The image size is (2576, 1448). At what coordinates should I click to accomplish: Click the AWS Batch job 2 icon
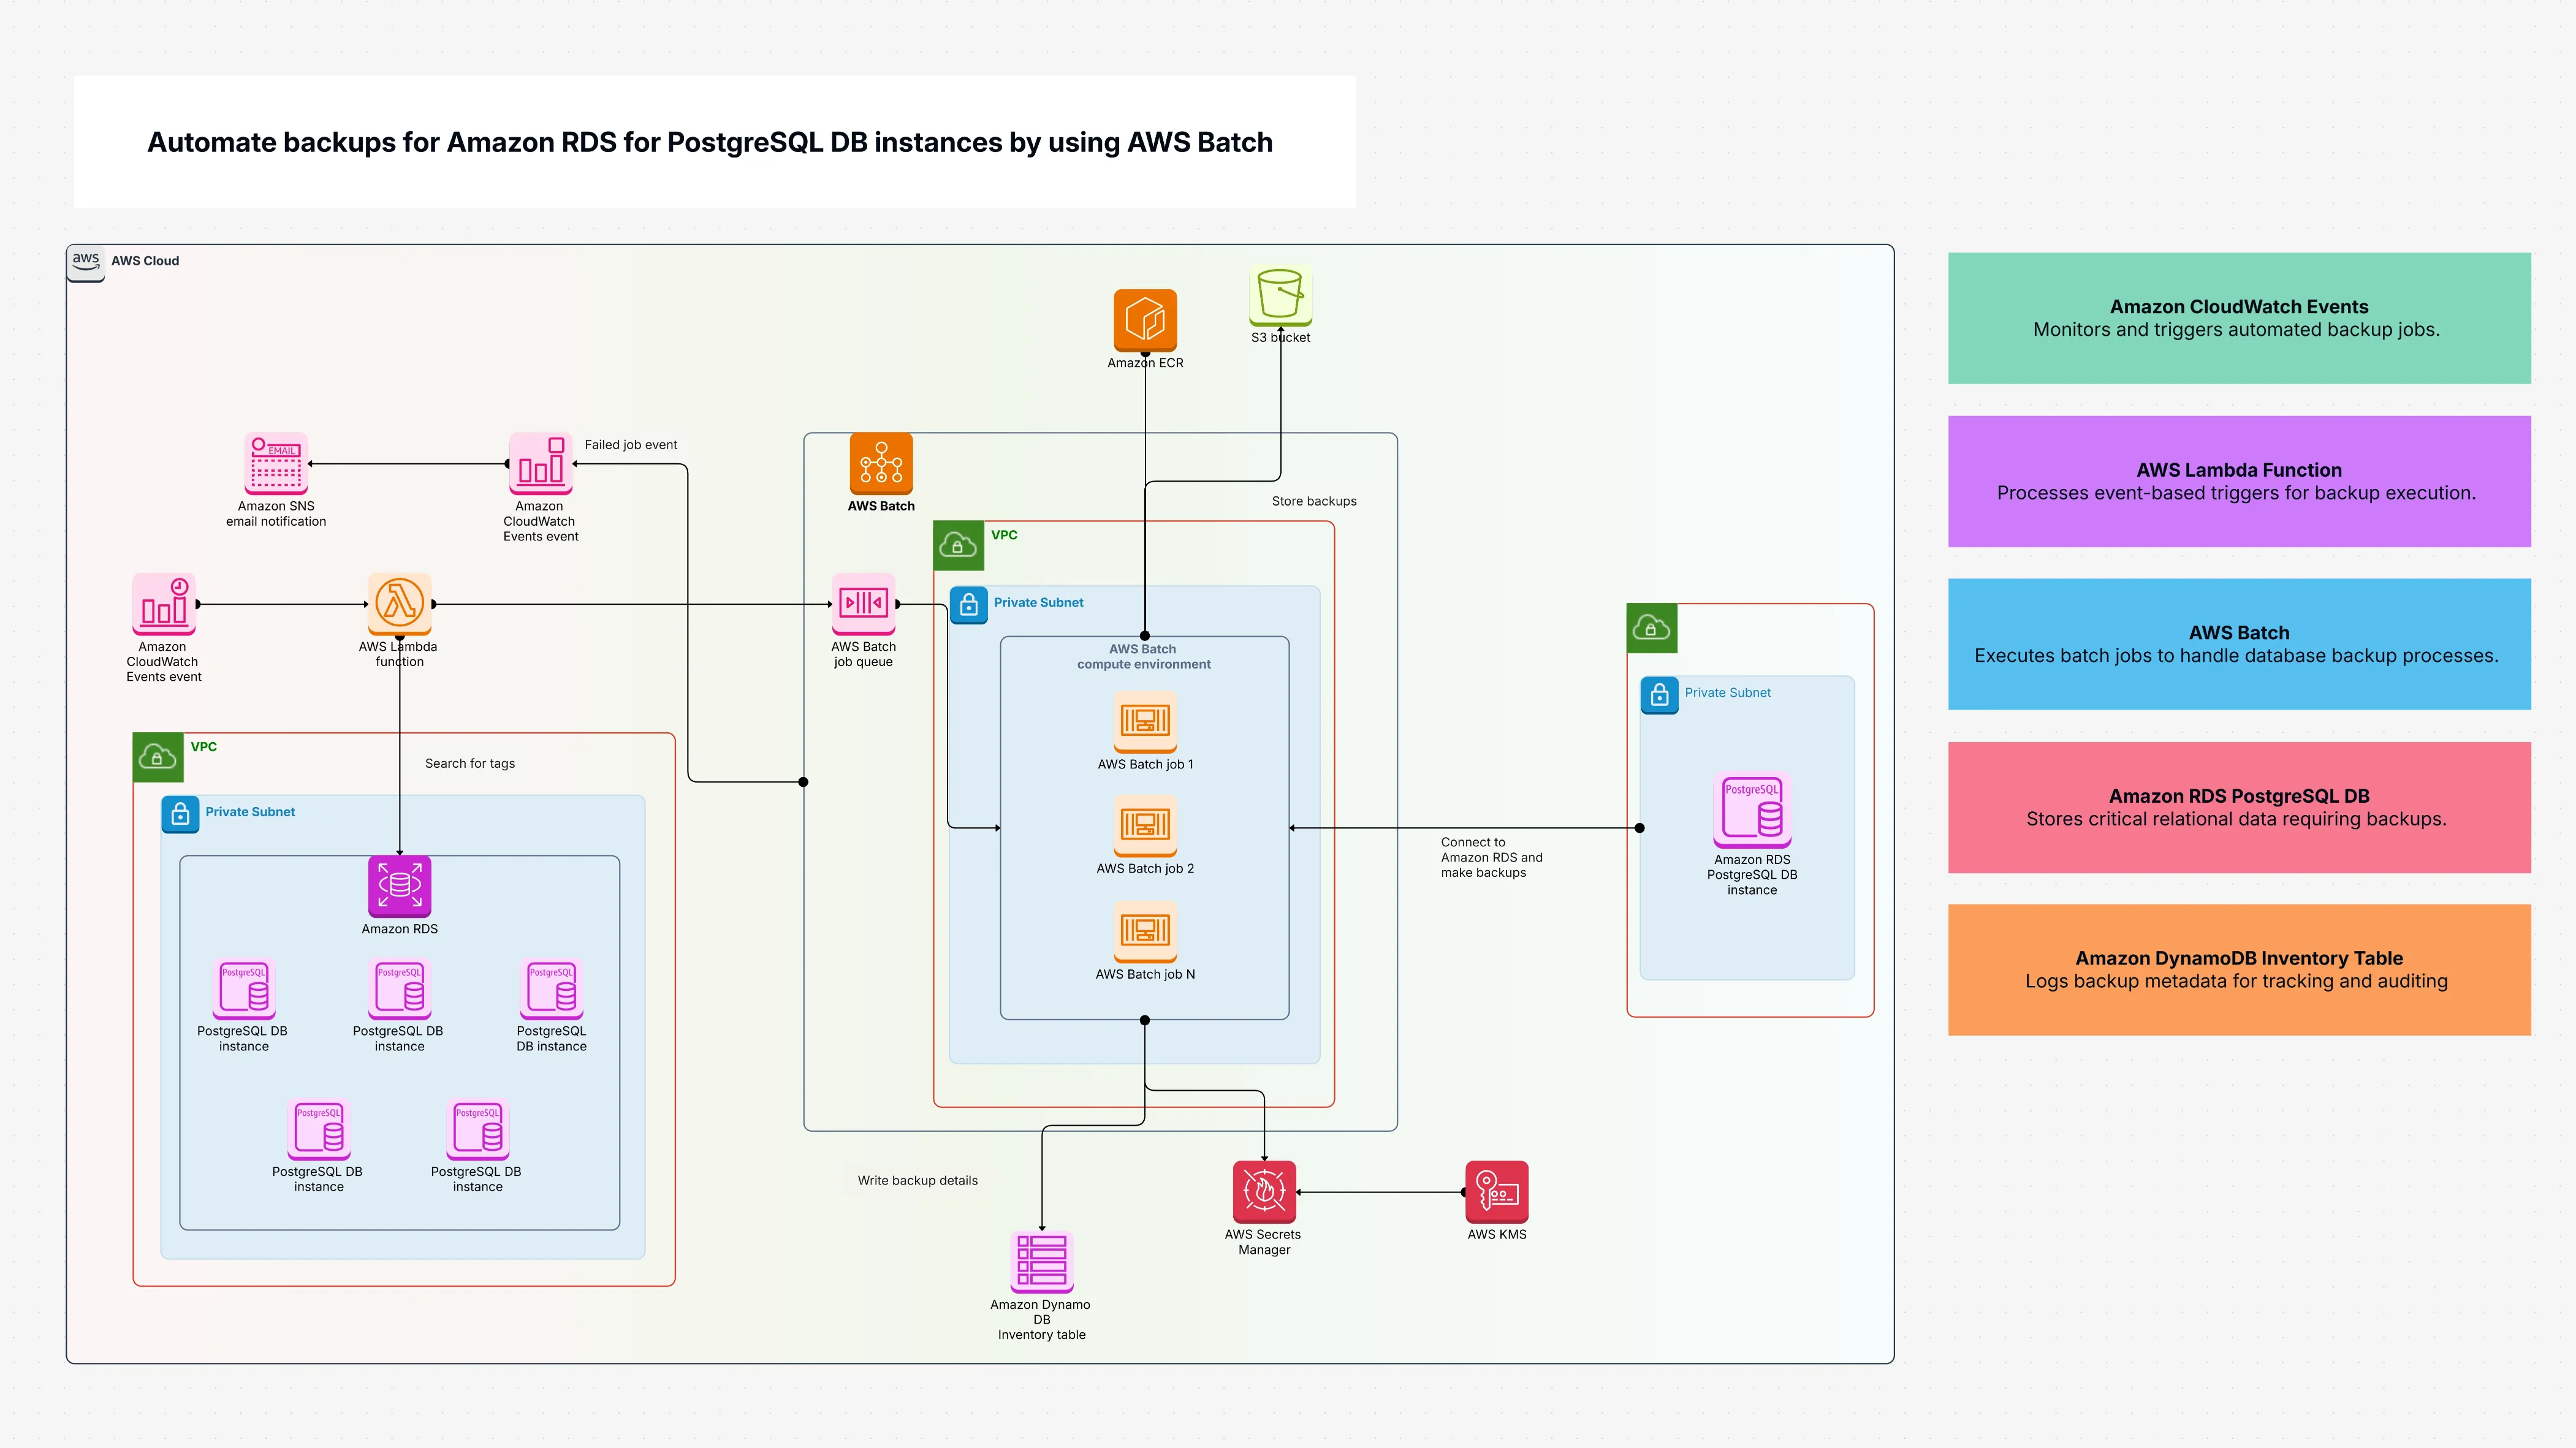pyautogui.click(x=1145, y=825)
